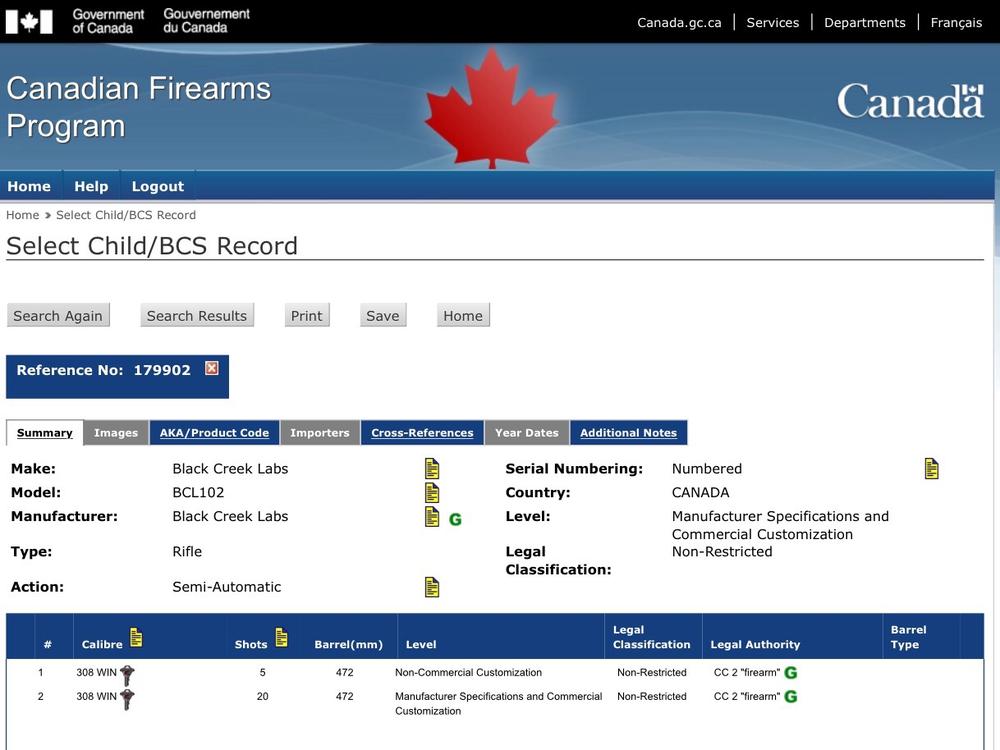Image resolution: width=1000 pixels, height=750 pixels.
Task: Click the Search Again button
Action: [x=58, y=316]
